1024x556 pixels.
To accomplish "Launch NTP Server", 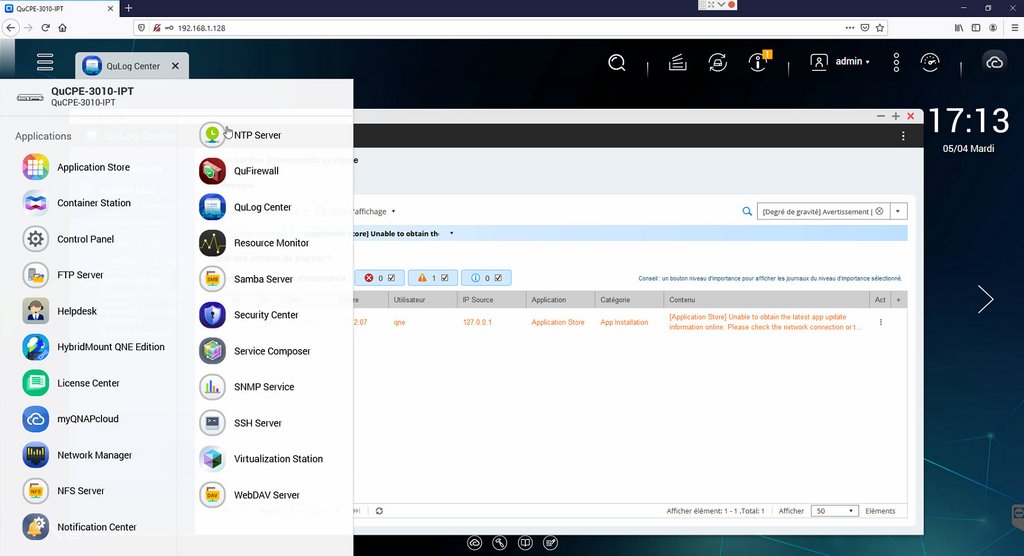I will pos(240,135).
